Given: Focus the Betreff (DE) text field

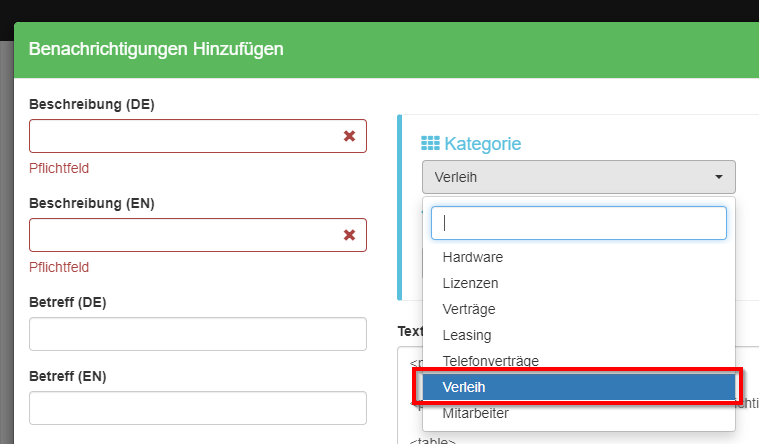Looking at the screenshot, I should pyautogui.click(x=197, y=334).
